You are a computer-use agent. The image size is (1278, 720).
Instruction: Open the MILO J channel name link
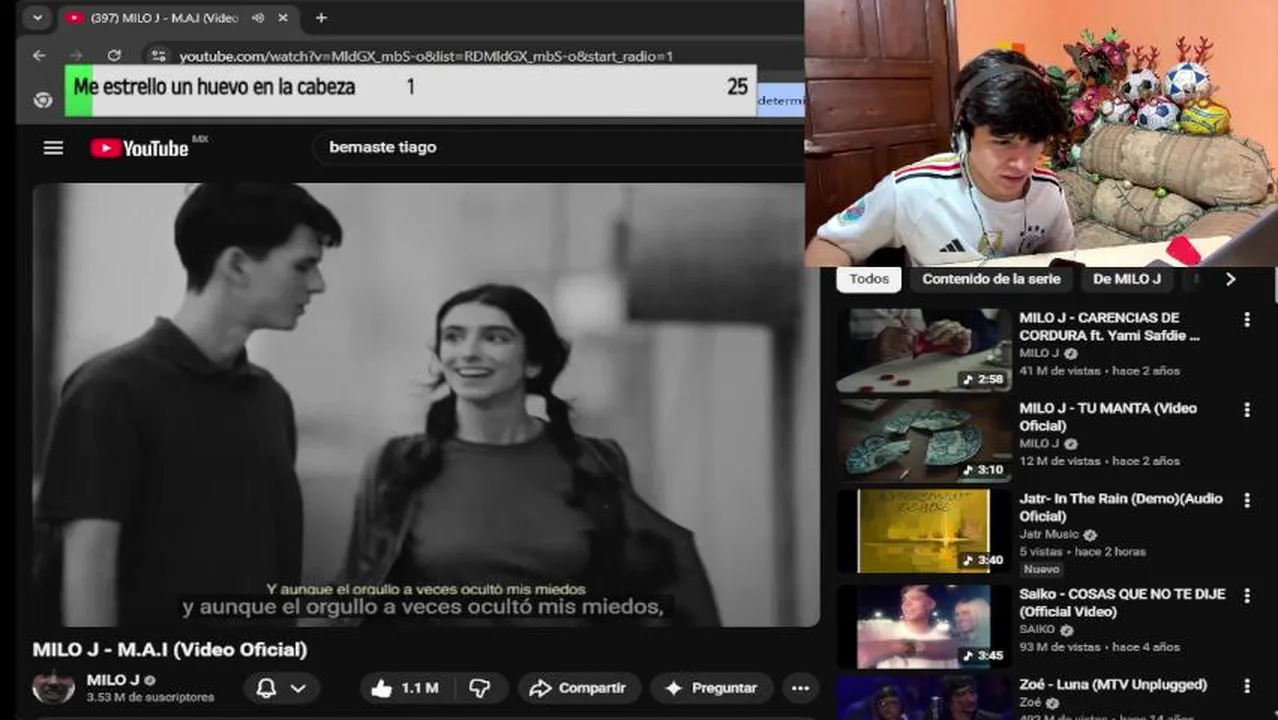click(113, 680)
